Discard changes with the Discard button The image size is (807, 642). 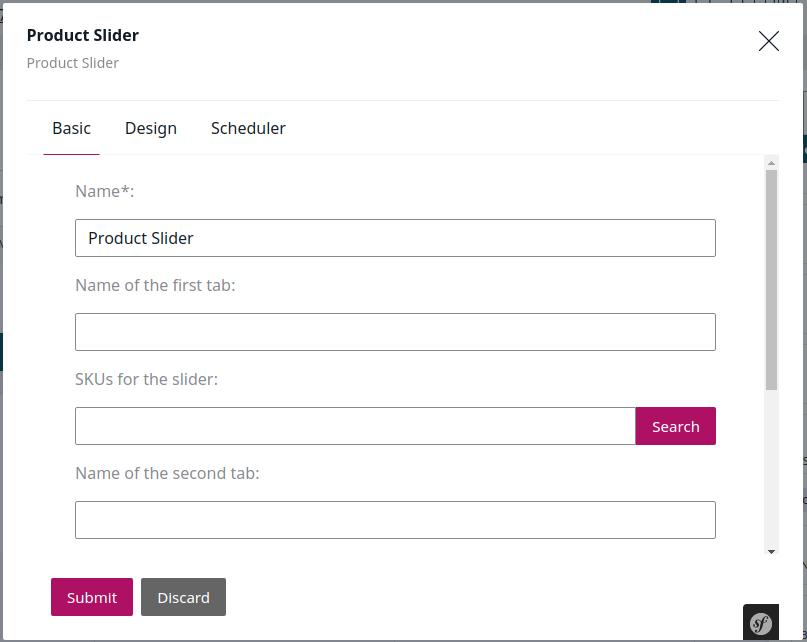coord(183,597)
